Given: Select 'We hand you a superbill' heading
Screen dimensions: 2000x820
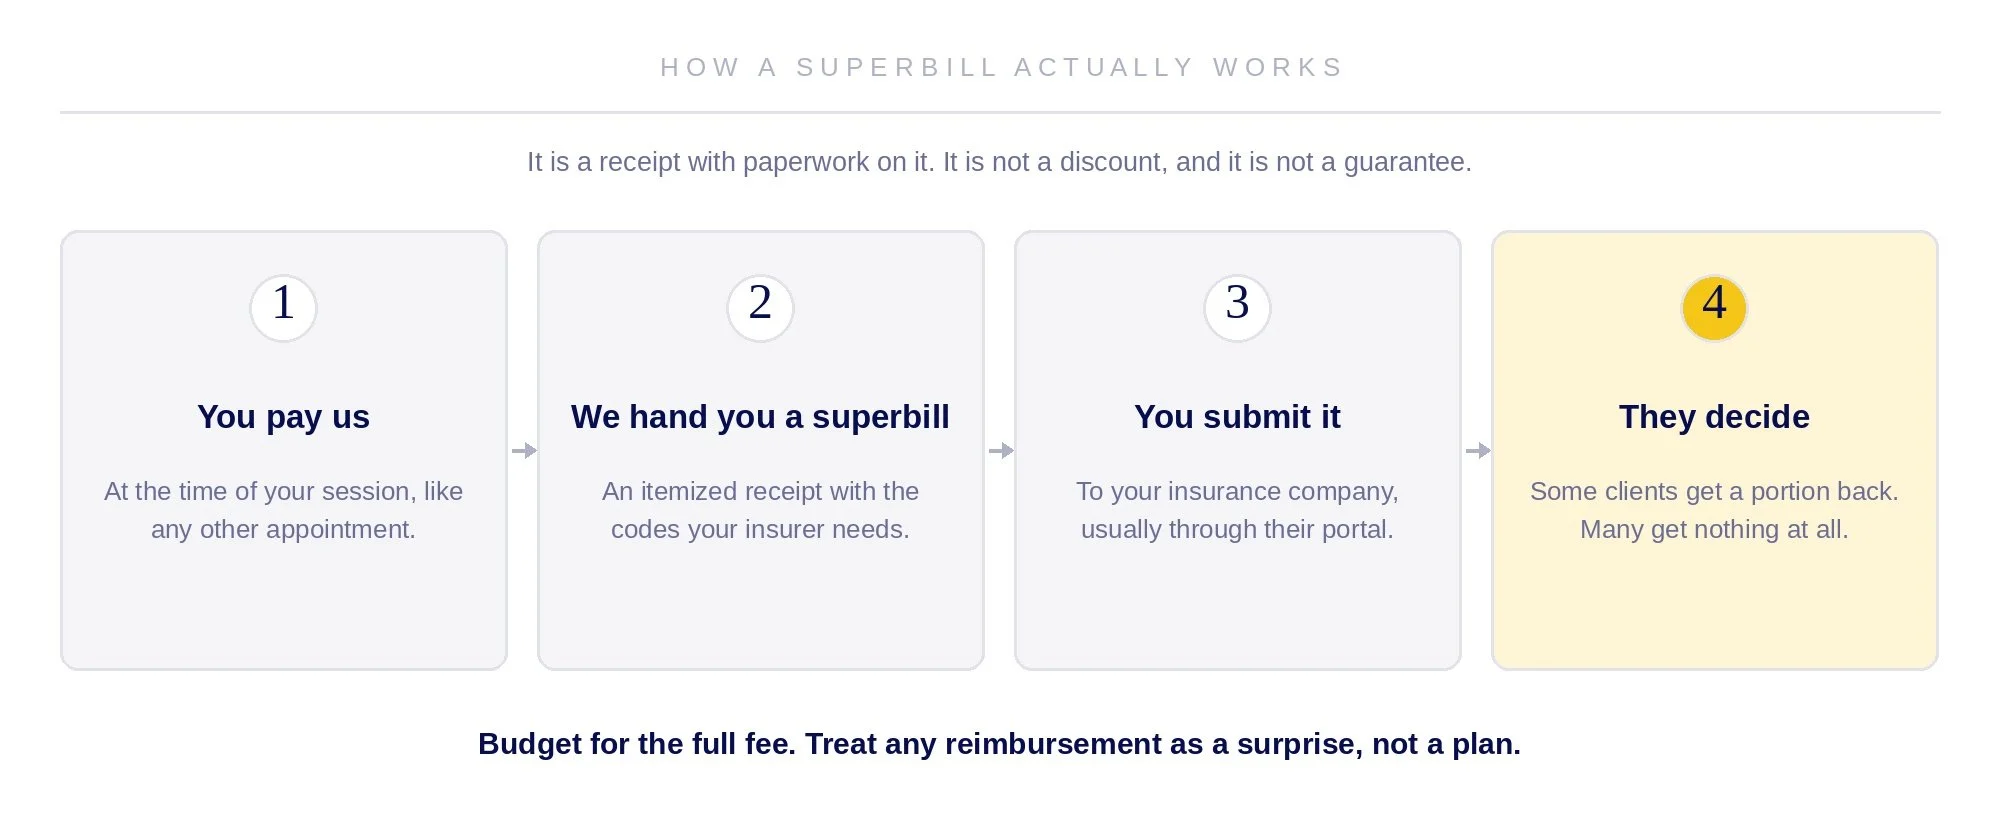Looking at the screenshot, I should click(760, 417).
